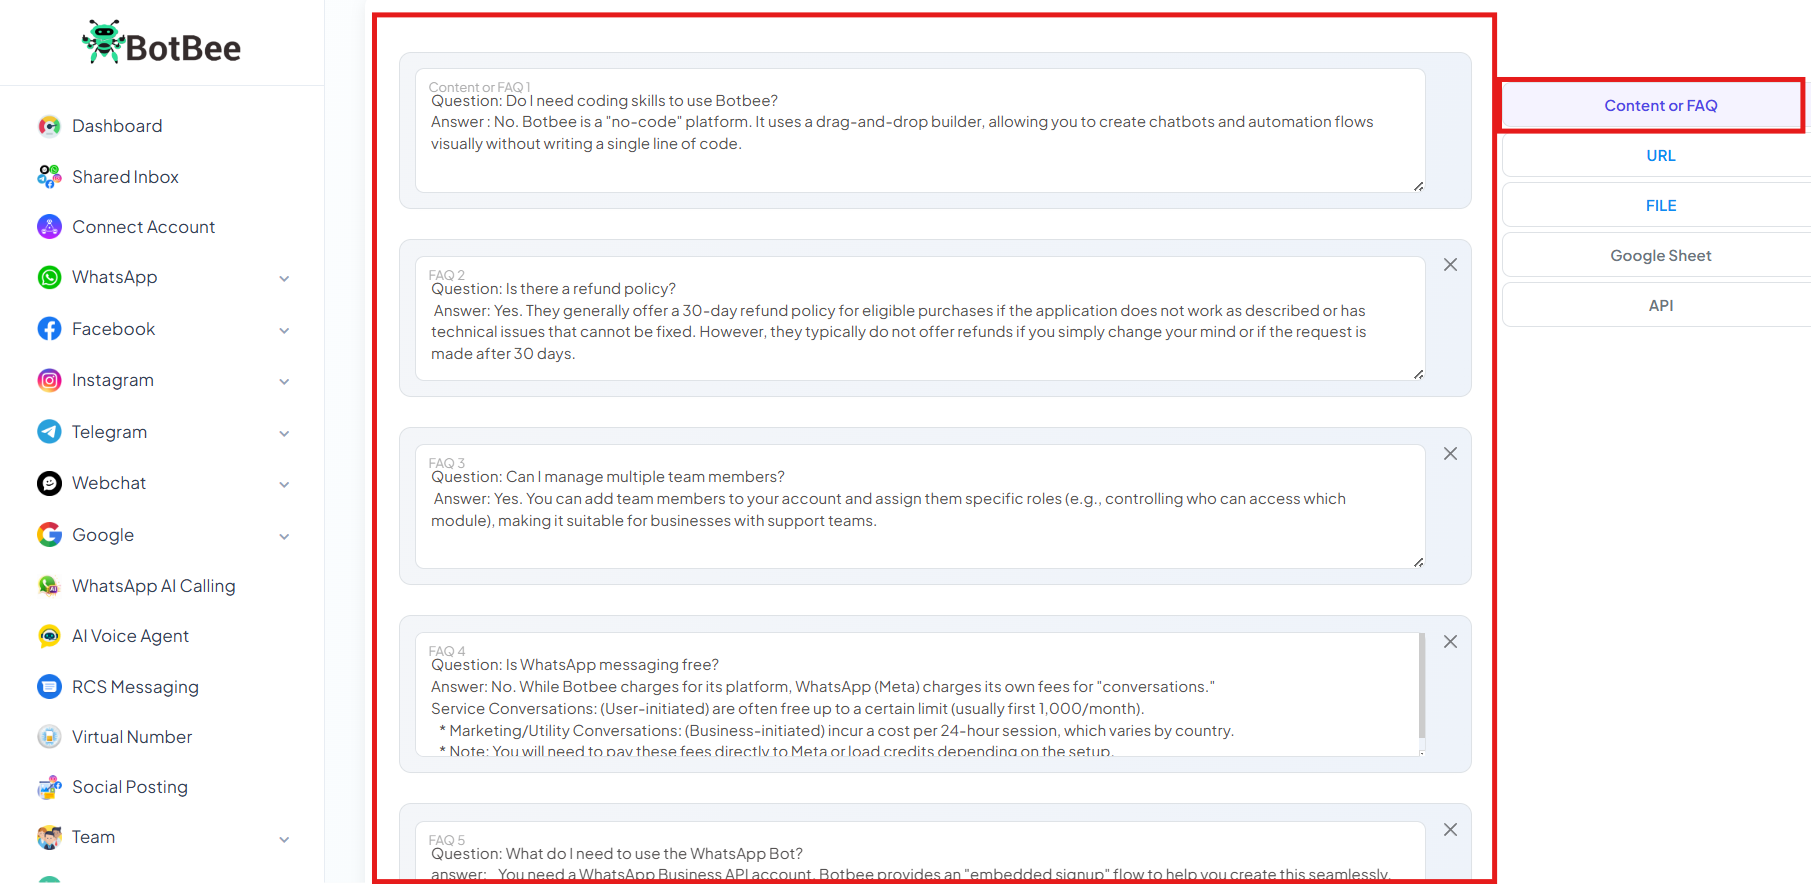The width and height of the screenshot is (1811, 884).
Task: Edit the FAQ 5 WhatsApp Bot text box
Action: coord(920,852)
